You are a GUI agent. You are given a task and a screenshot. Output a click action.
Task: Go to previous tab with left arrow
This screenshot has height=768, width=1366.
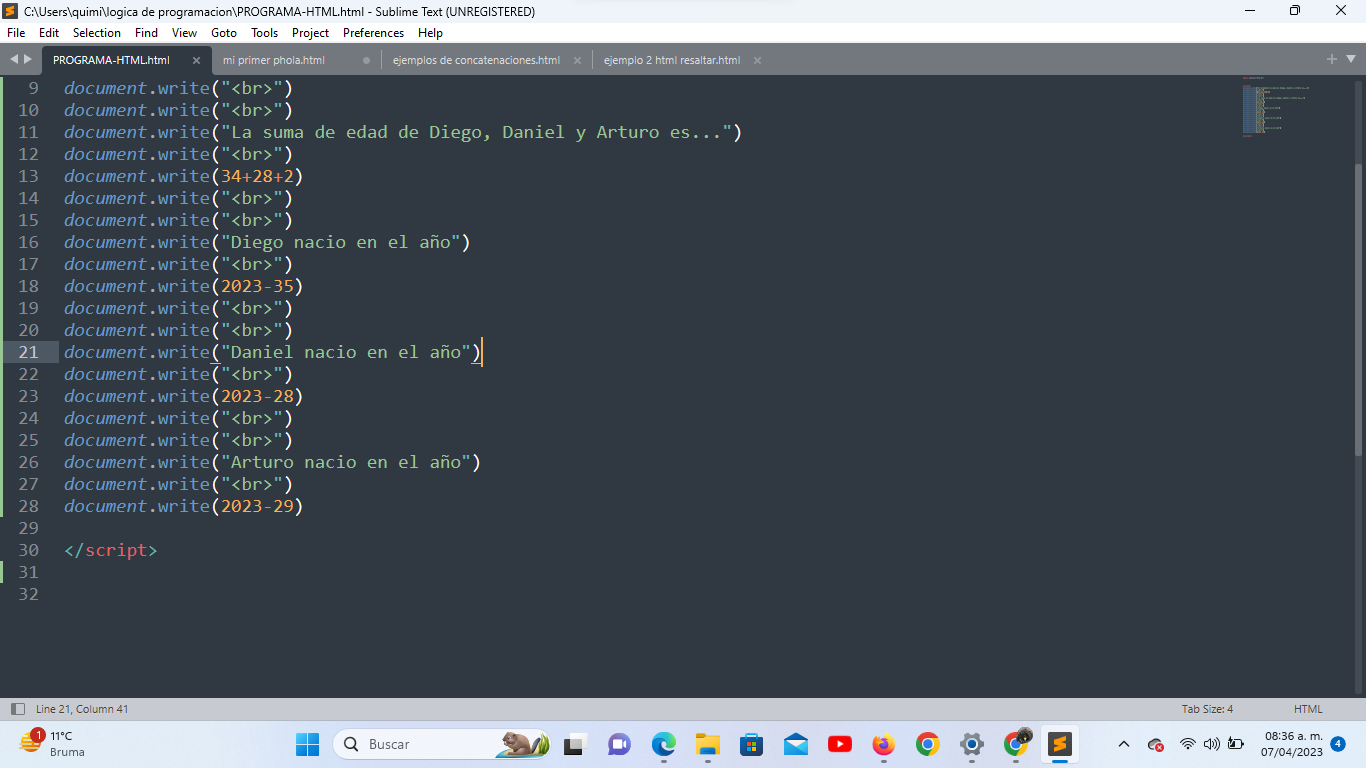click(14, 60)
